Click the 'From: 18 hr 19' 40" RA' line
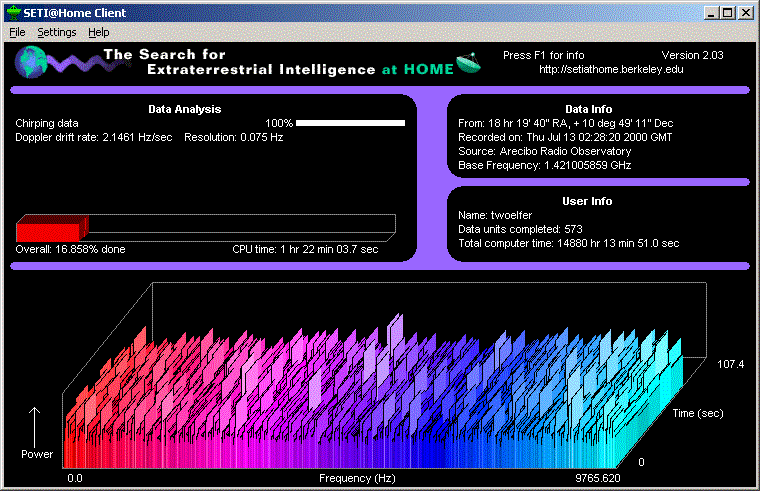Viewport: 760px width, 491px height. coord(566,123)
